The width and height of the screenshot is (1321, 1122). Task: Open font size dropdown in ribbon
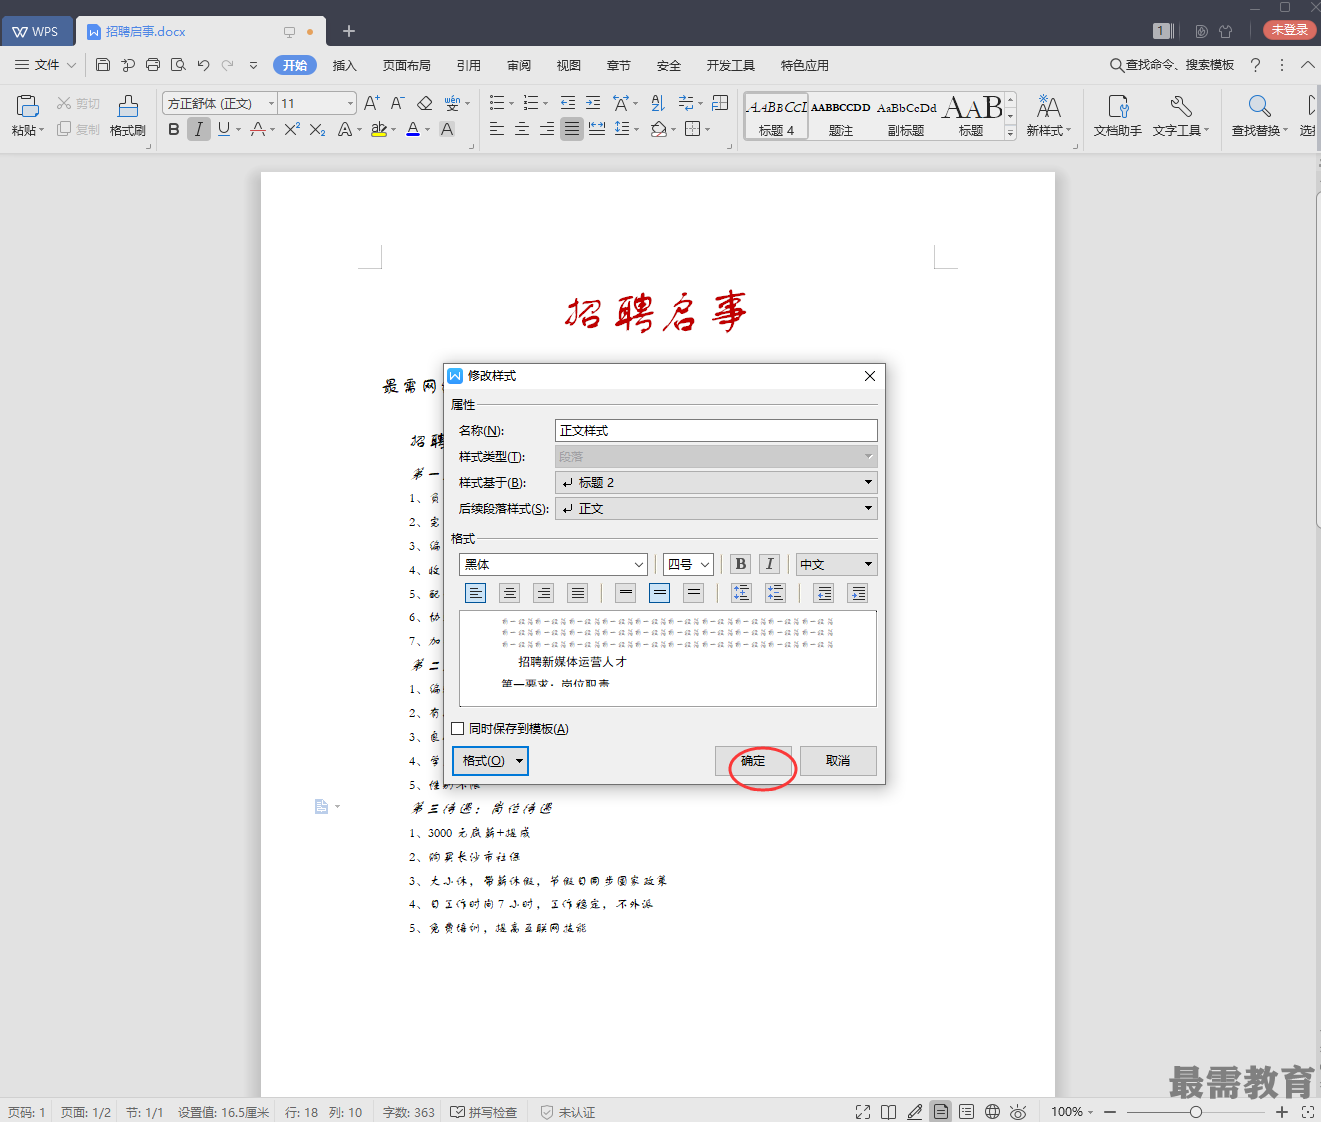351,103
